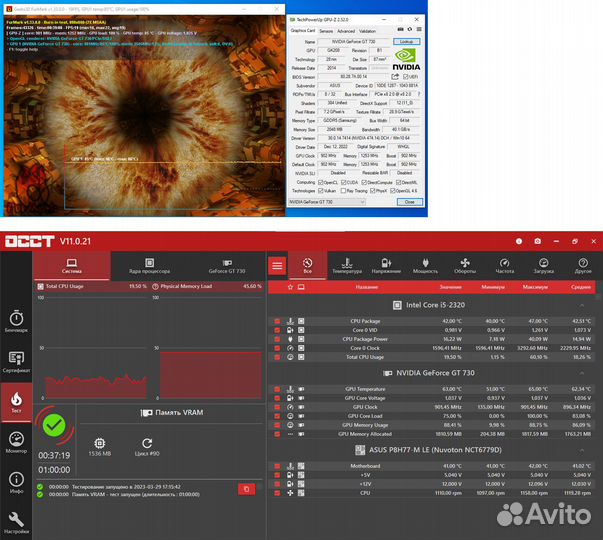Switch to CPU cores graph tab
This screenshot has width=603, height=540.
coord(149,266)
